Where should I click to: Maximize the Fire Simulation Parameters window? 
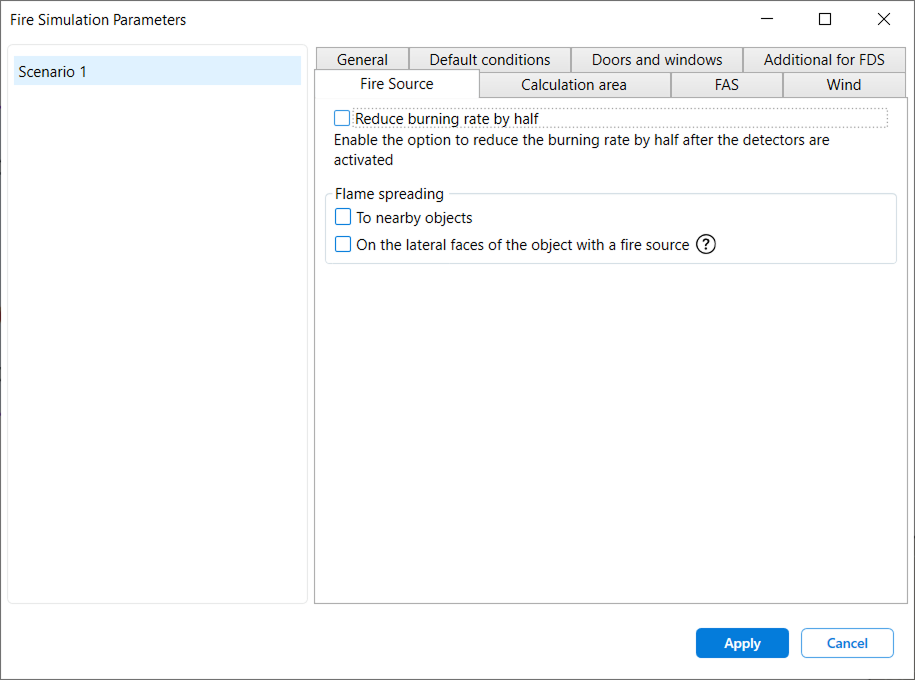(825, 20)
